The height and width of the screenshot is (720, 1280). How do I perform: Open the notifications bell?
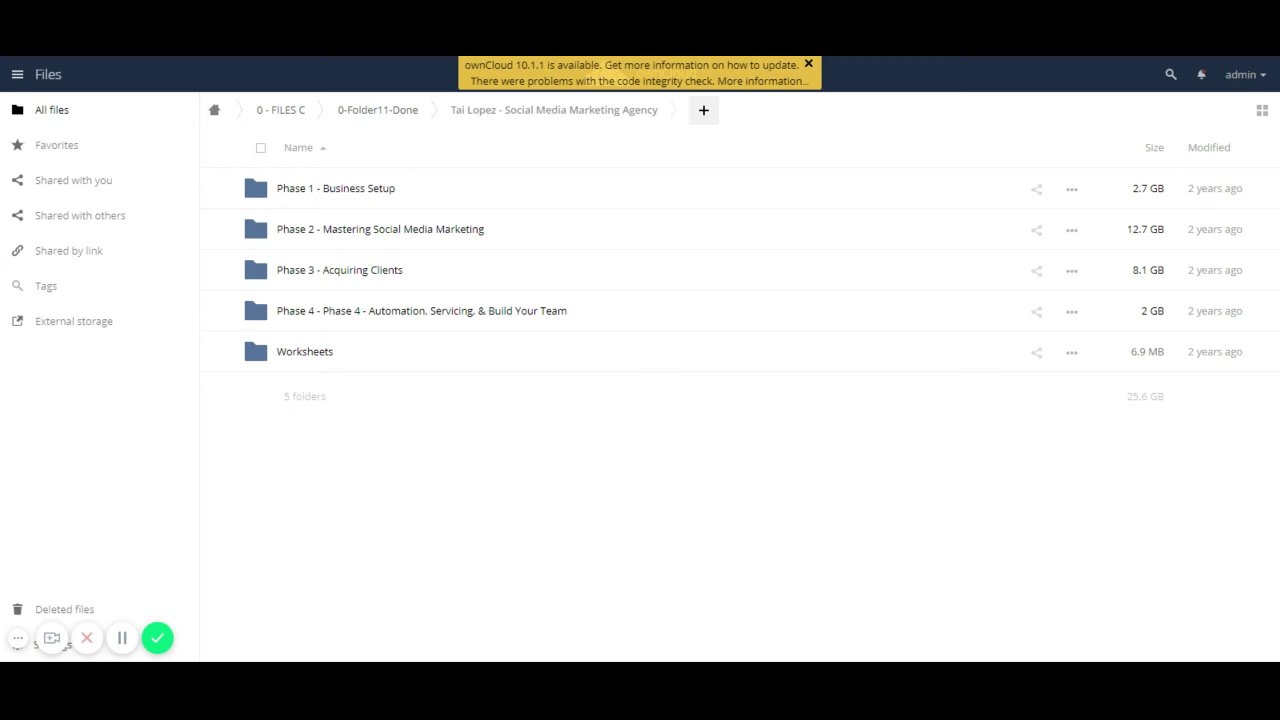[x=1201, y=74]
